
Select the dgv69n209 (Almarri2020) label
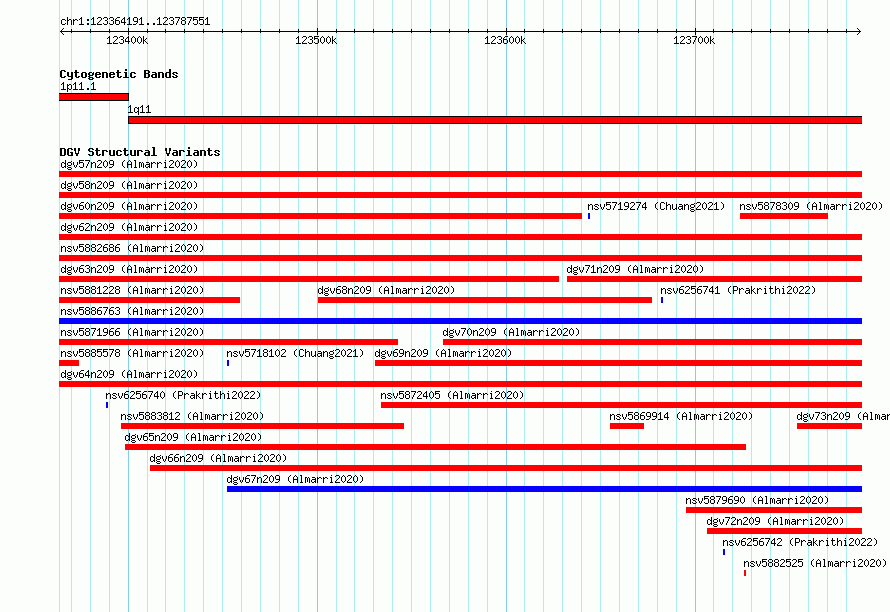point(443,353)
